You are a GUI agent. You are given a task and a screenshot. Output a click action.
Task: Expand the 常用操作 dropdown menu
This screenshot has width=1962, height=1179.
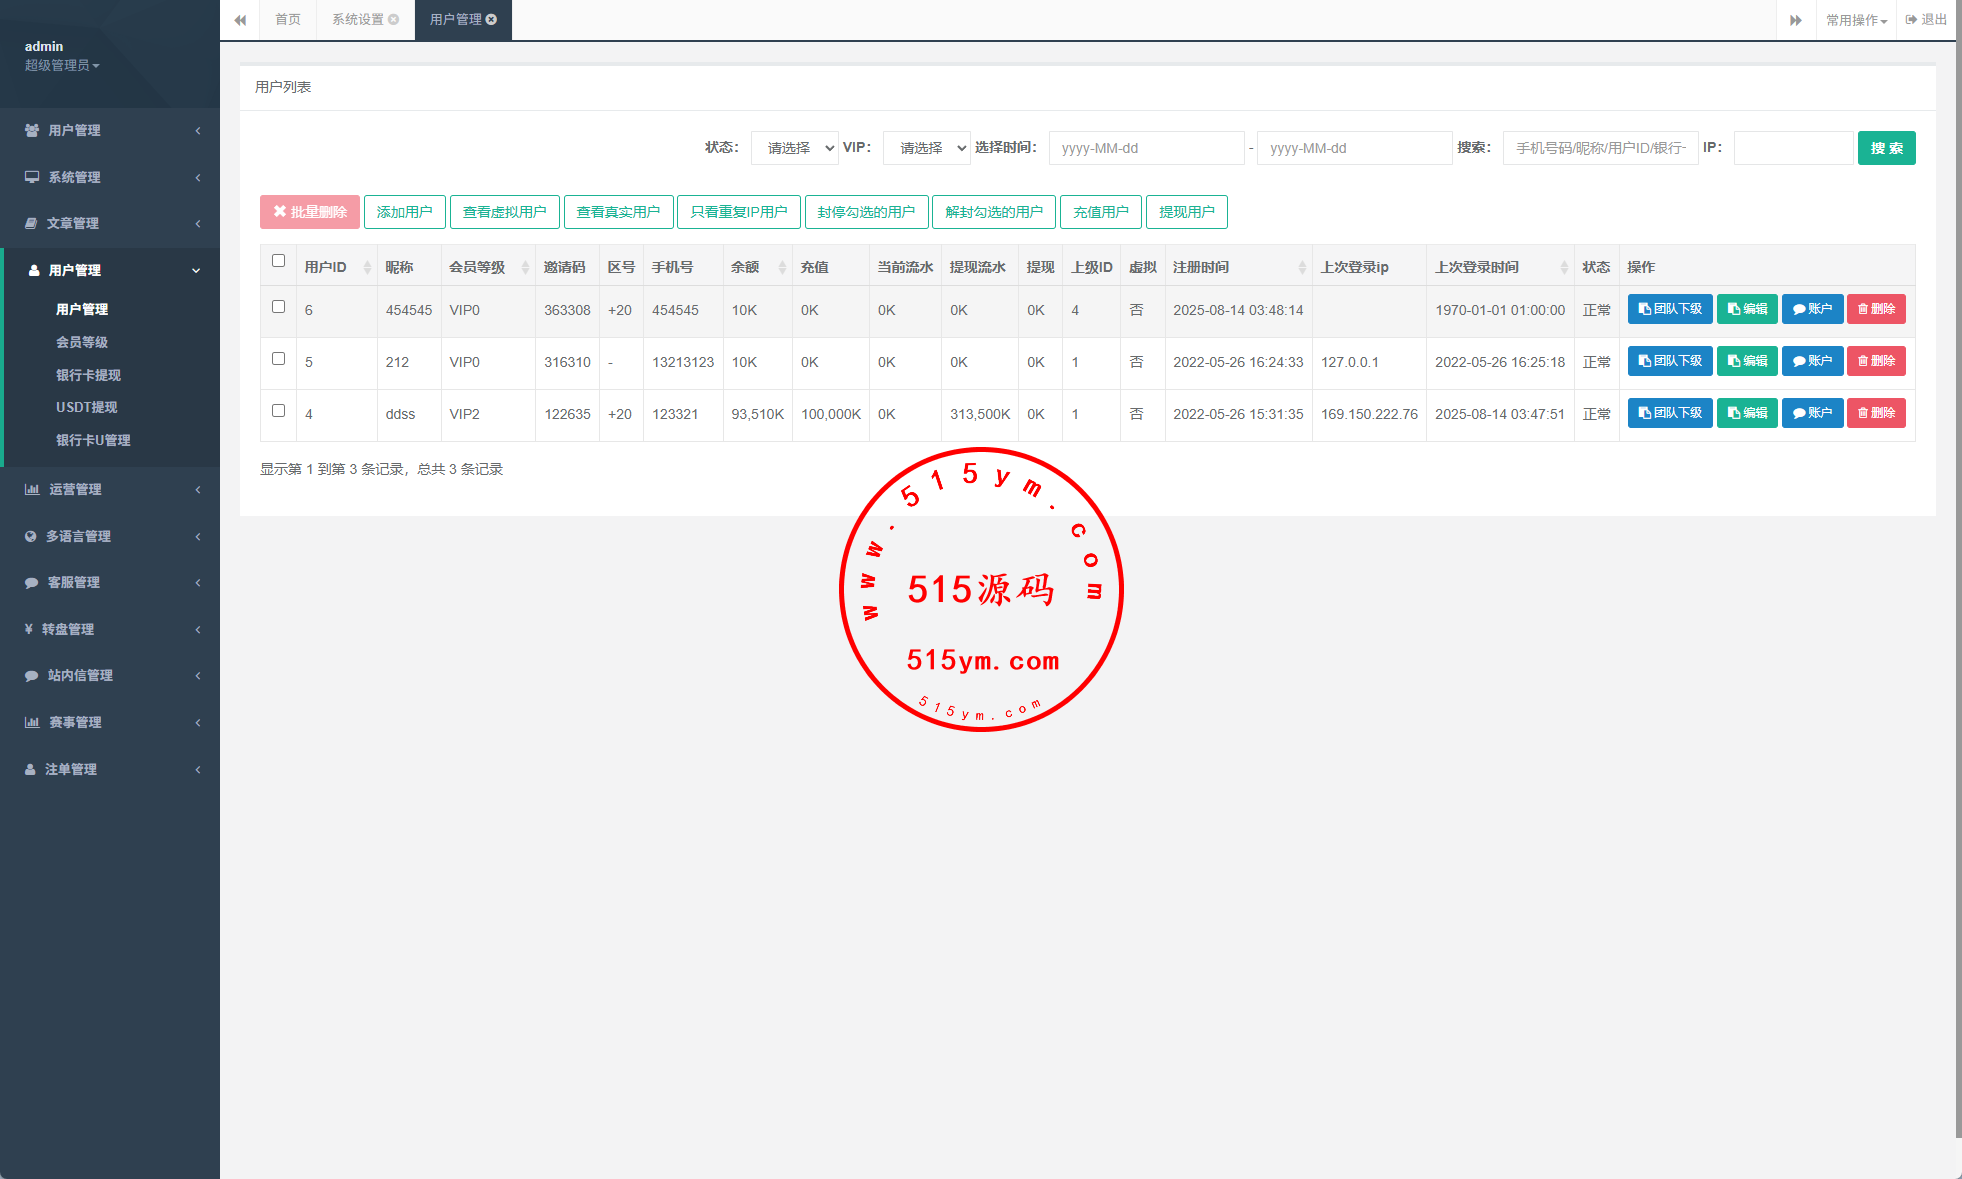[1856, 20]
